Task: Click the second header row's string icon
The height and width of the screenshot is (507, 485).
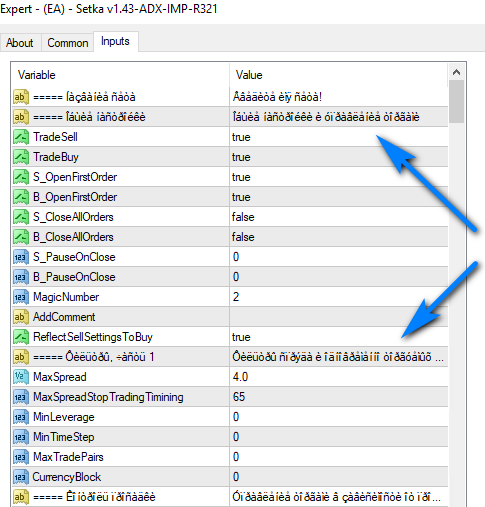Action: tap(21, 117)
